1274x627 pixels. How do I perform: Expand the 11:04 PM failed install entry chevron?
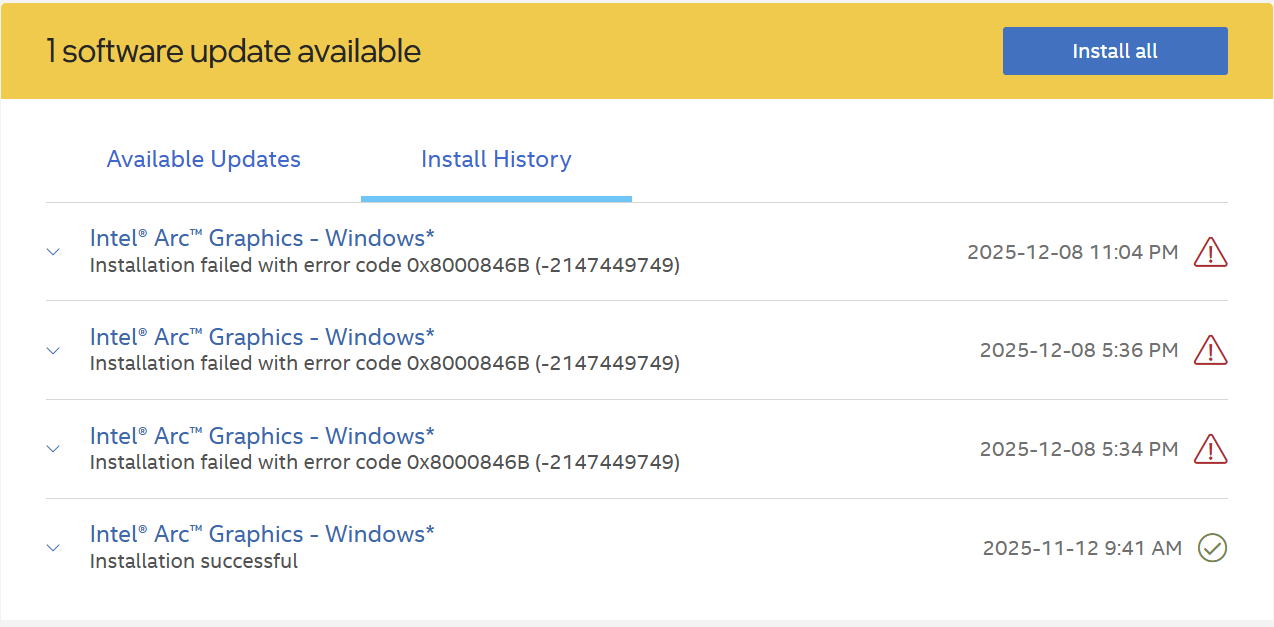pos(54,252)
